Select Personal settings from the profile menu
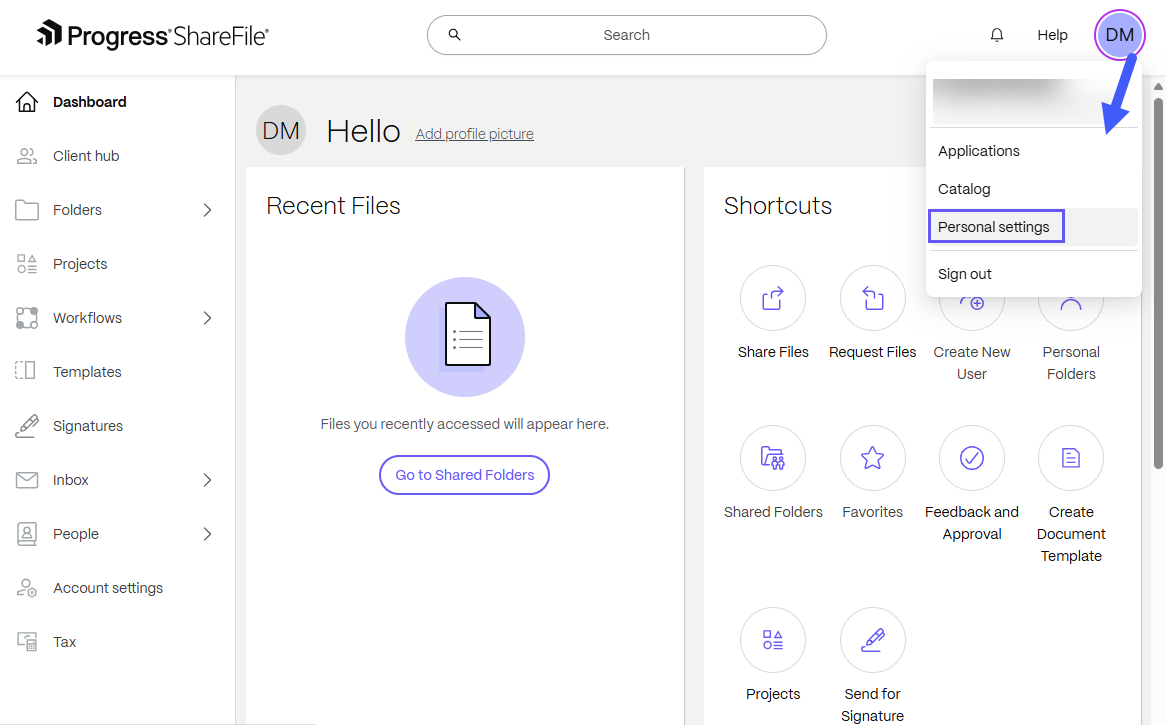The width and height of the screenshot is (1166, 725). 996,226
